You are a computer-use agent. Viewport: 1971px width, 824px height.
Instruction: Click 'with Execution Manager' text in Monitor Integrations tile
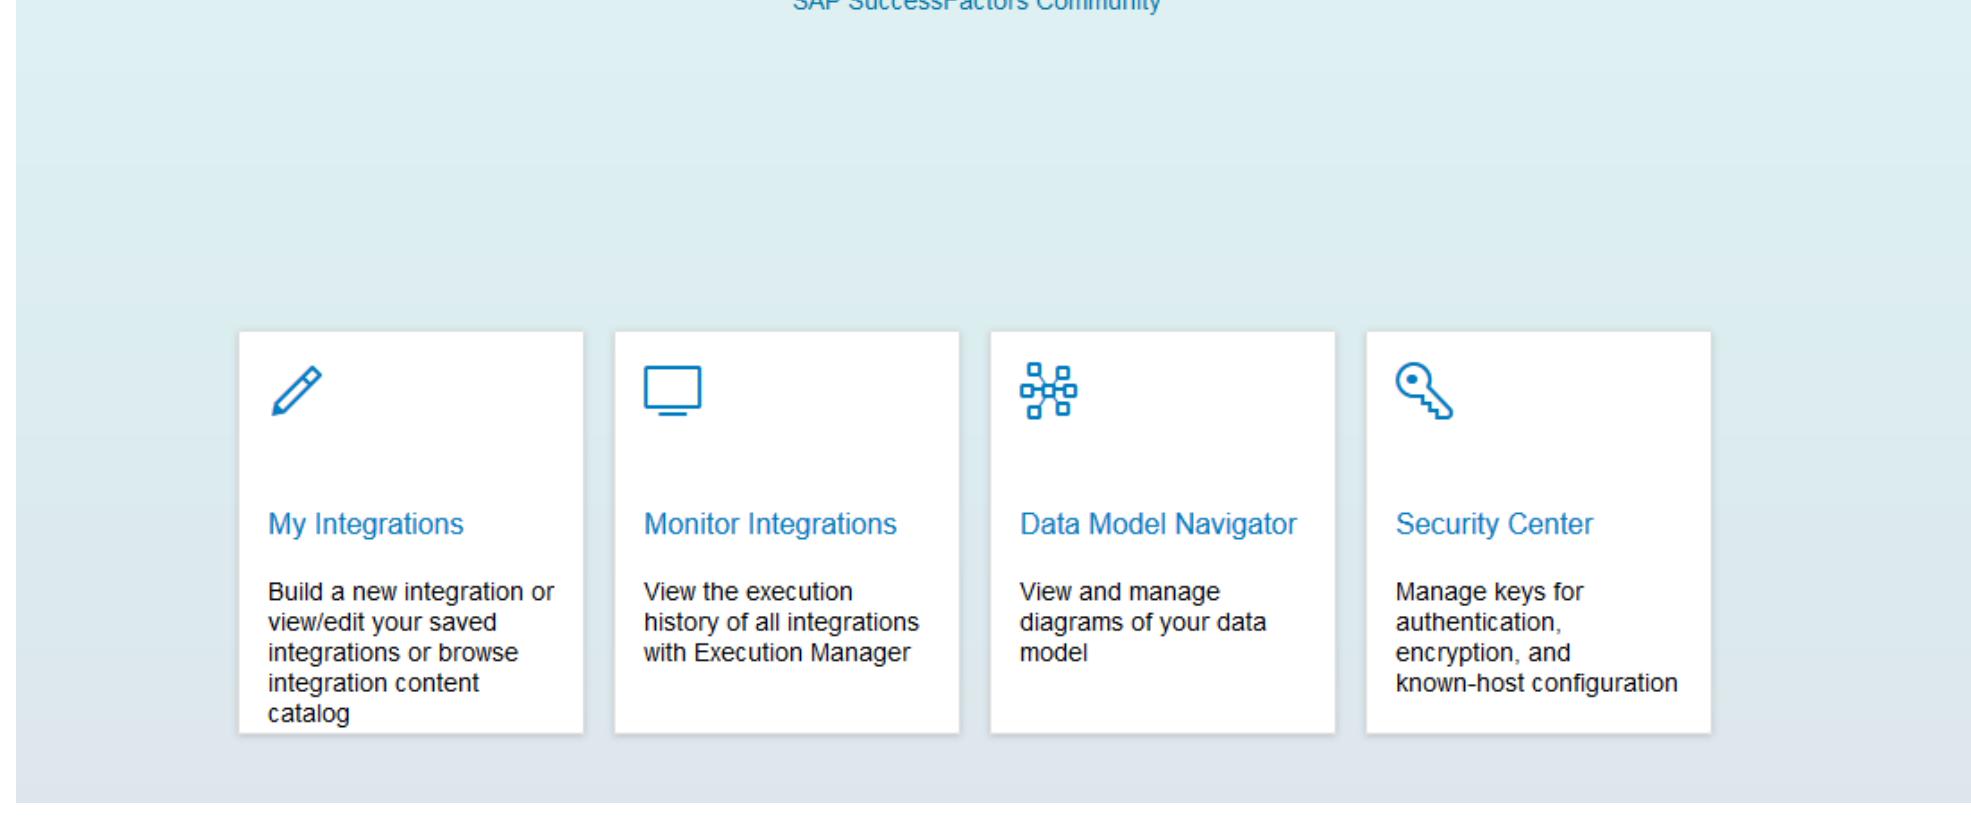point(777,653)
